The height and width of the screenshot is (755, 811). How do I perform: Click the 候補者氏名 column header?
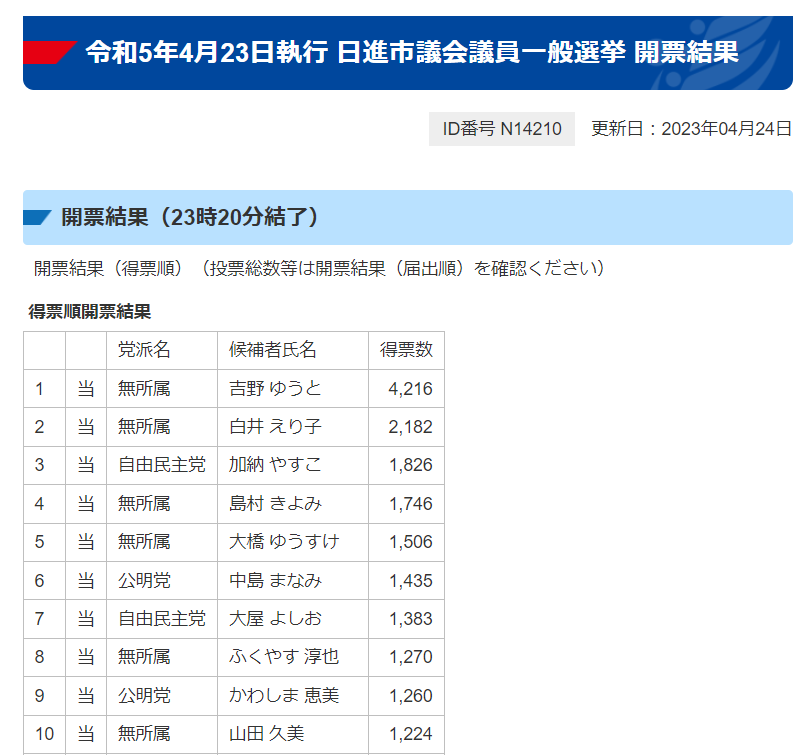point(273,350)
